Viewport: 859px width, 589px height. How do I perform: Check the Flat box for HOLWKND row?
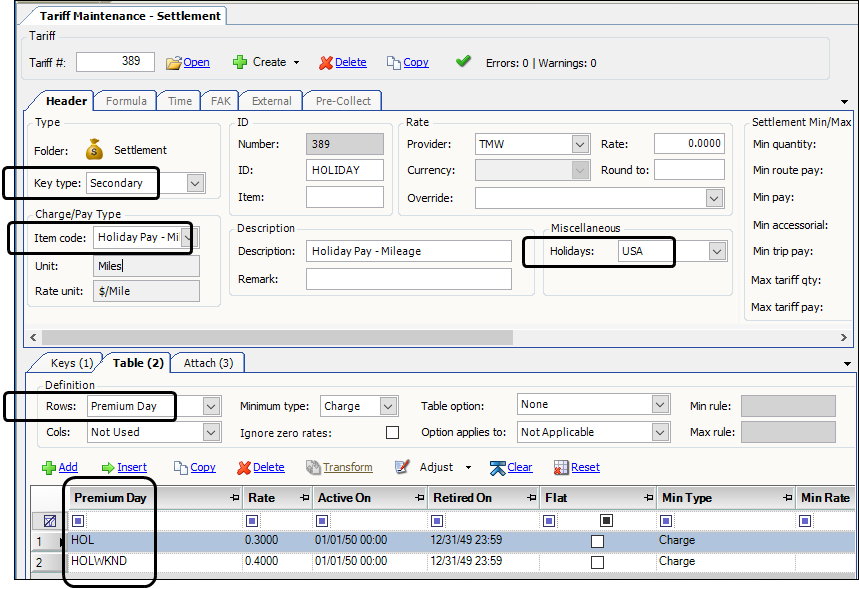[x=597, y=563]
